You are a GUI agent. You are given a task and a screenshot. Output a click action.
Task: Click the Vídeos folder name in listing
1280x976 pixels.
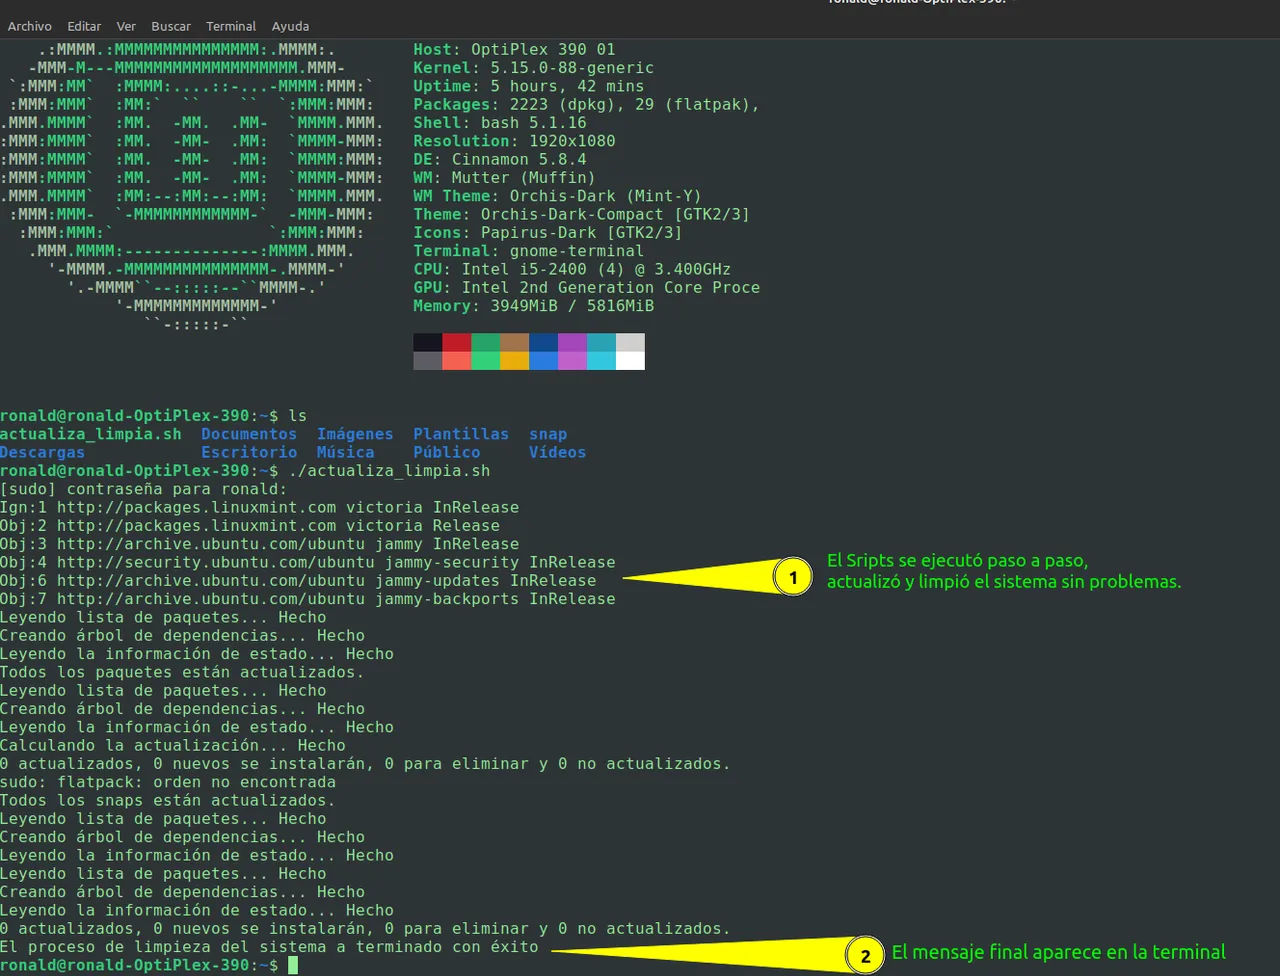click(558, 452)
